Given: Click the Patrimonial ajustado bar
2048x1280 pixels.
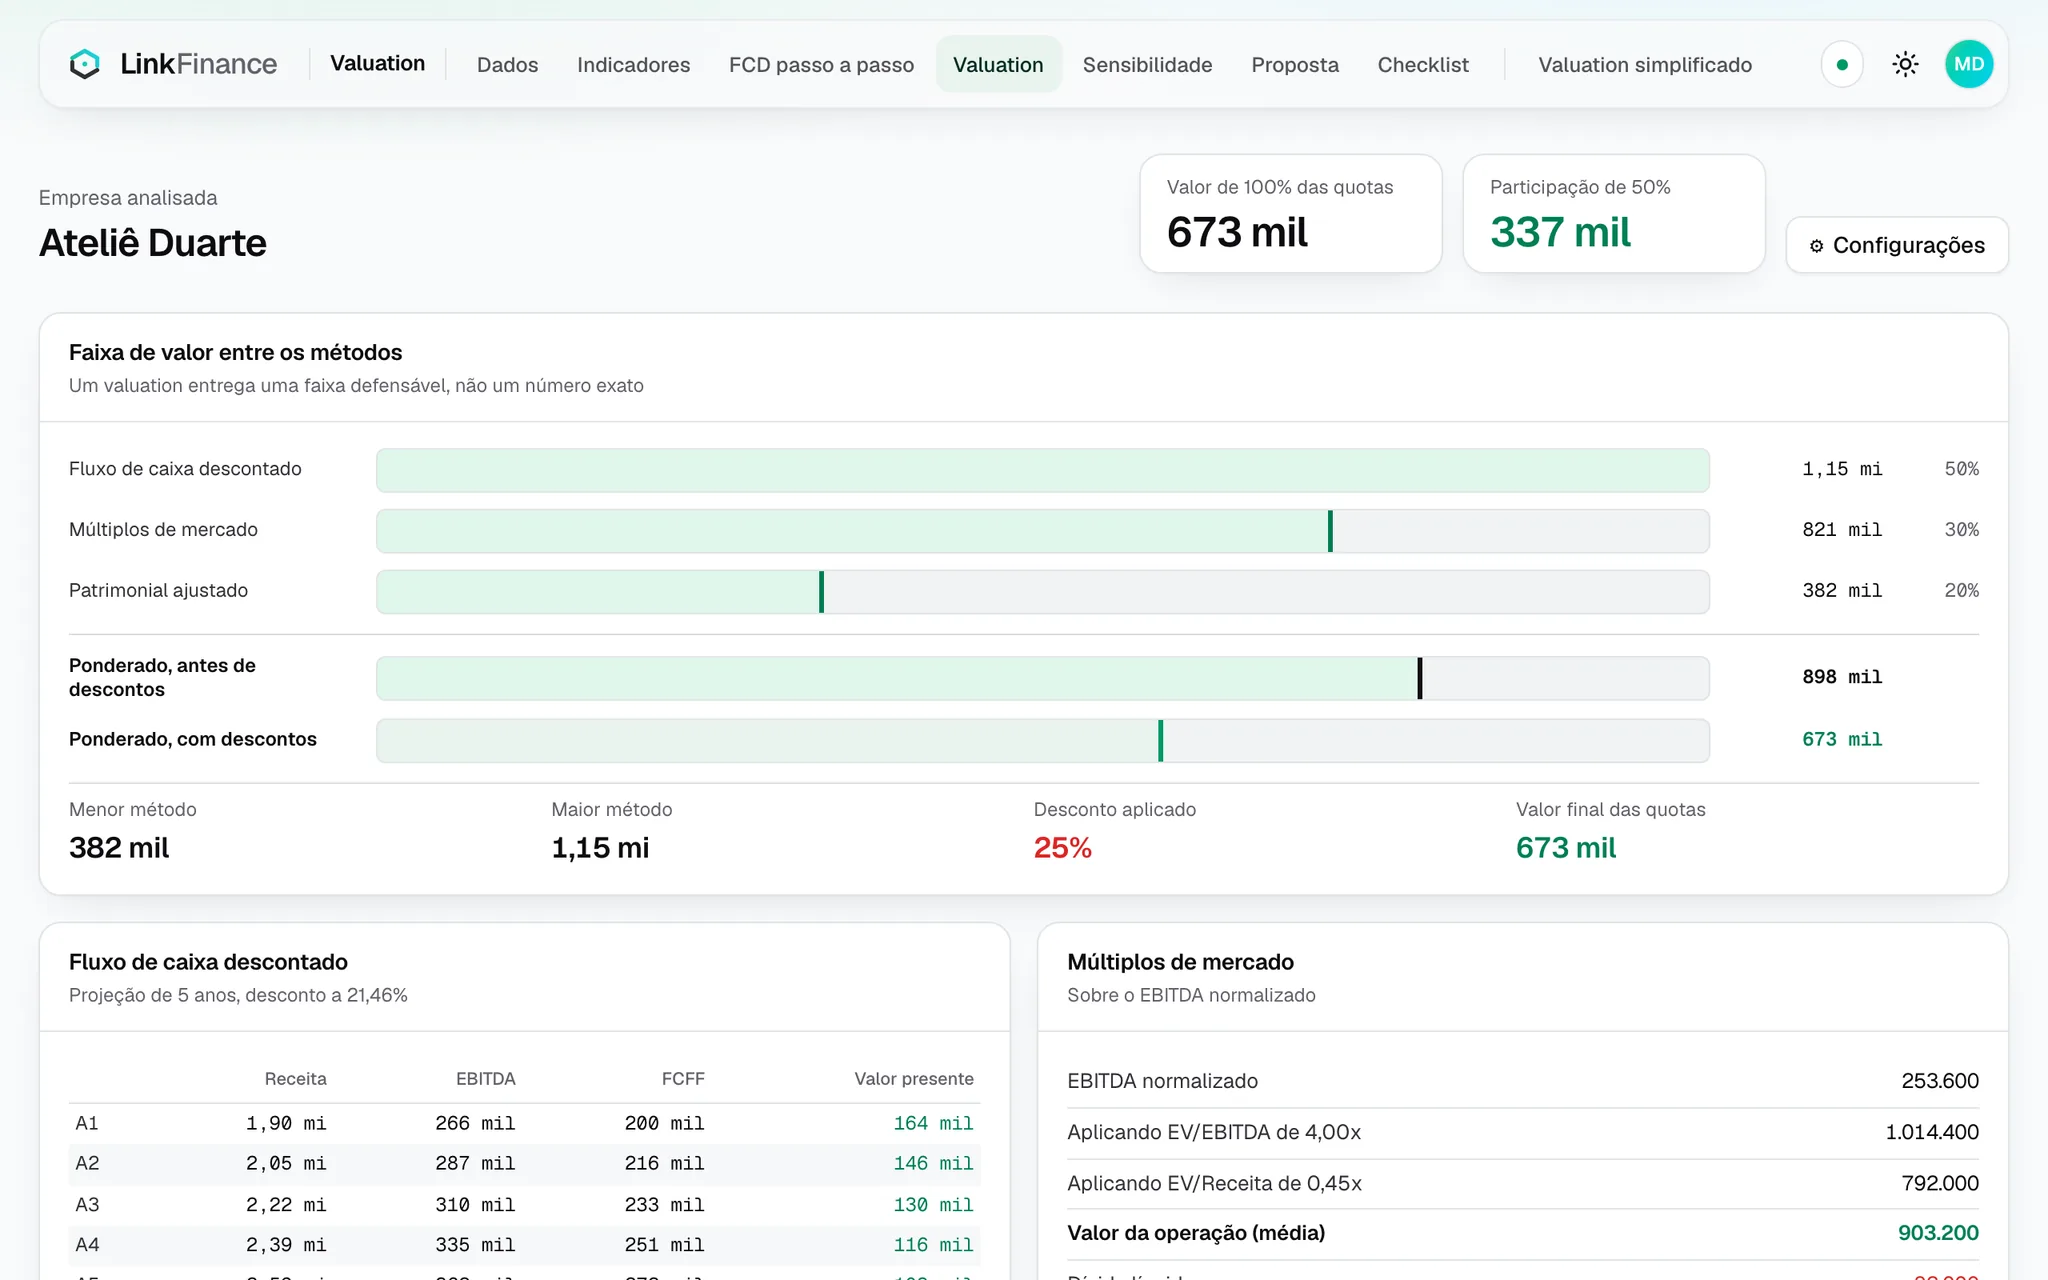Looking at the screenshot, I should (x=1042, y=592).
